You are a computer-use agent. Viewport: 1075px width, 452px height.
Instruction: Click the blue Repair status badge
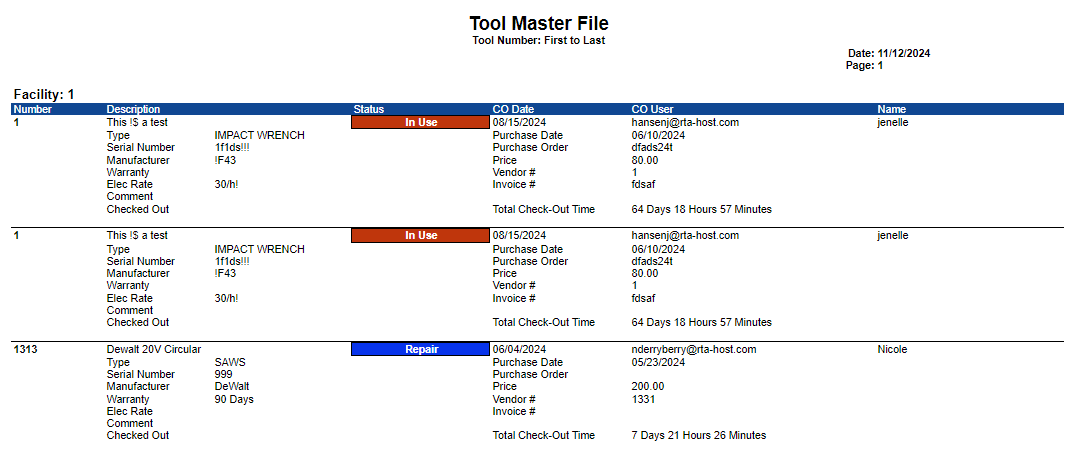(x=420, y=350)
